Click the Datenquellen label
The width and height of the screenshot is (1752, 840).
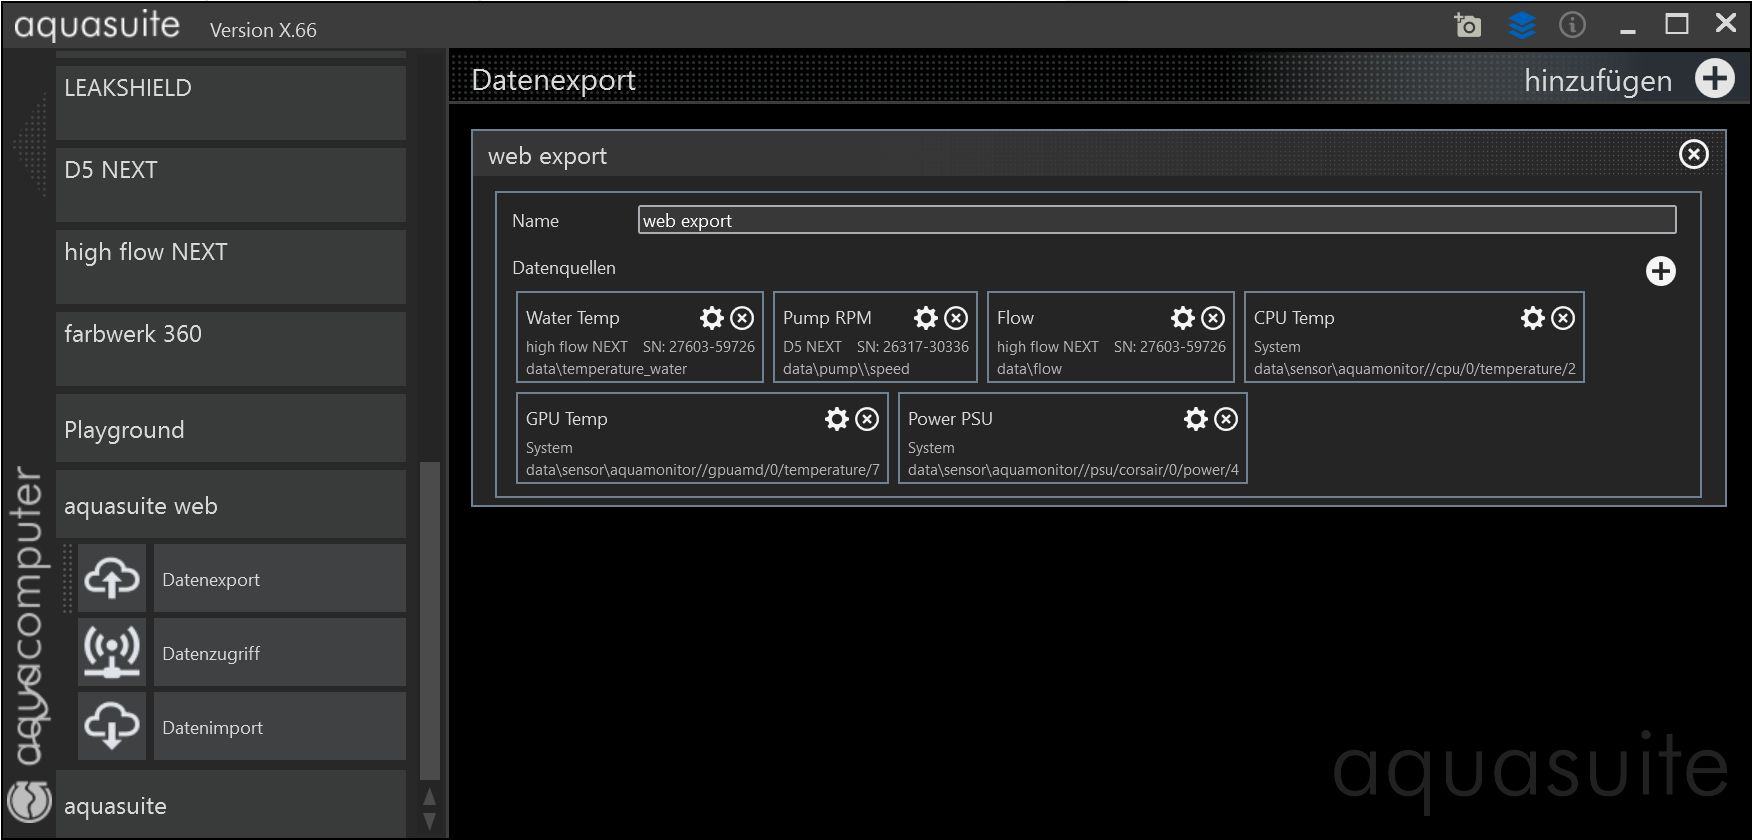point(564,268)
